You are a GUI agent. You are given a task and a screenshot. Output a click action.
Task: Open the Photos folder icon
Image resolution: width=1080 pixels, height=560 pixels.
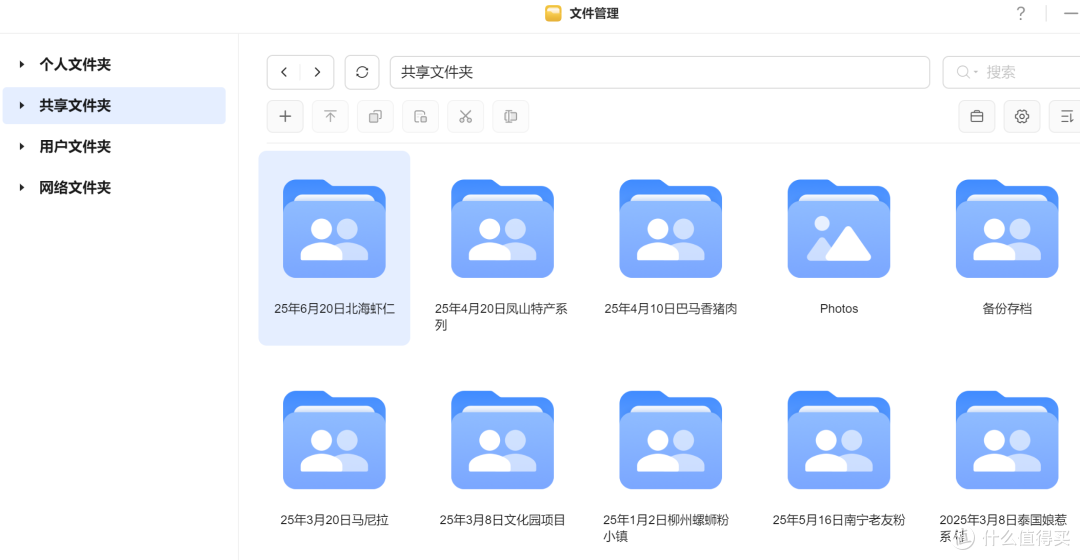point(839,229)
